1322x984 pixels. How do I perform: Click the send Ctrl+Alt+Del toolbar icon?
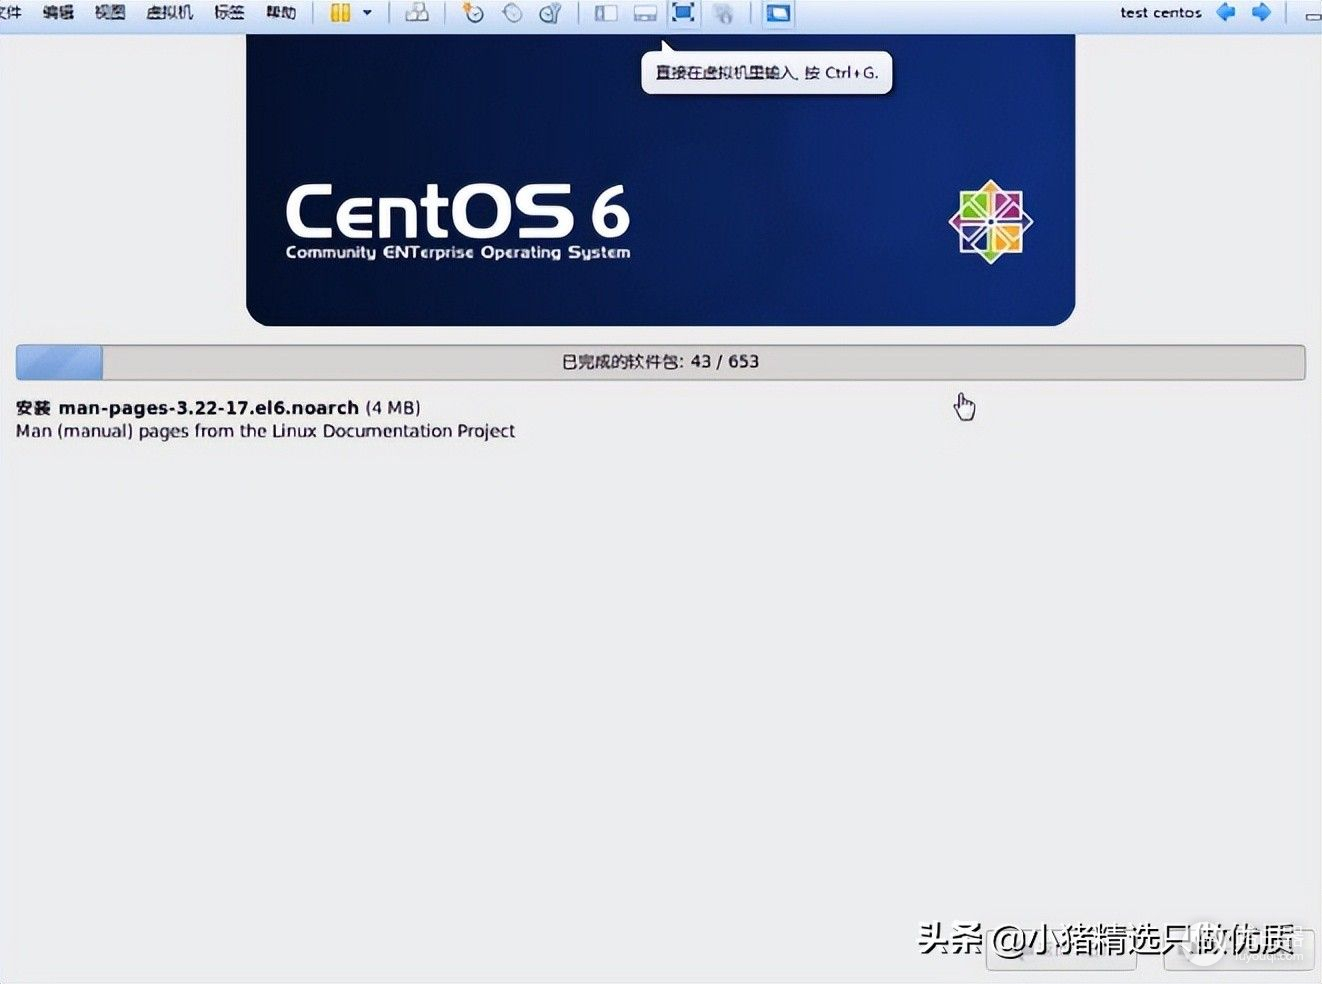click(x=417, y=13)
